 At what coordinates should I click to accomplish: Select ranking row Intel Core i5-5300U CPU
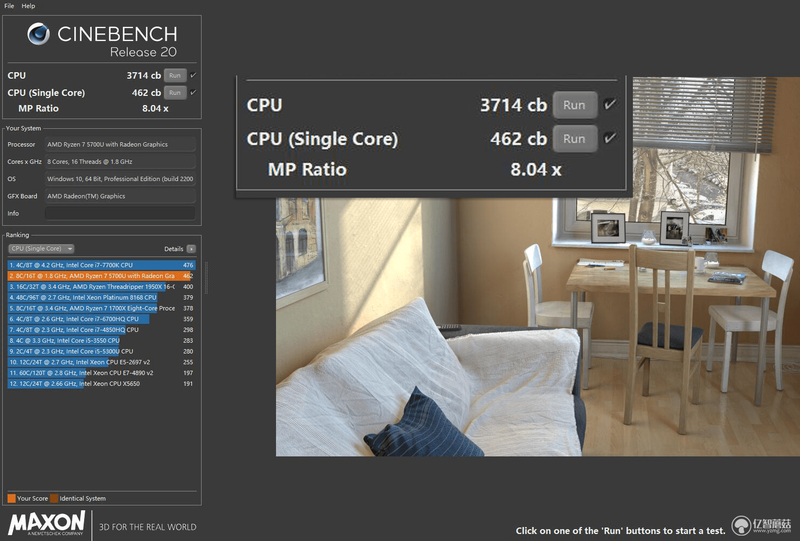tap(101, 351)
